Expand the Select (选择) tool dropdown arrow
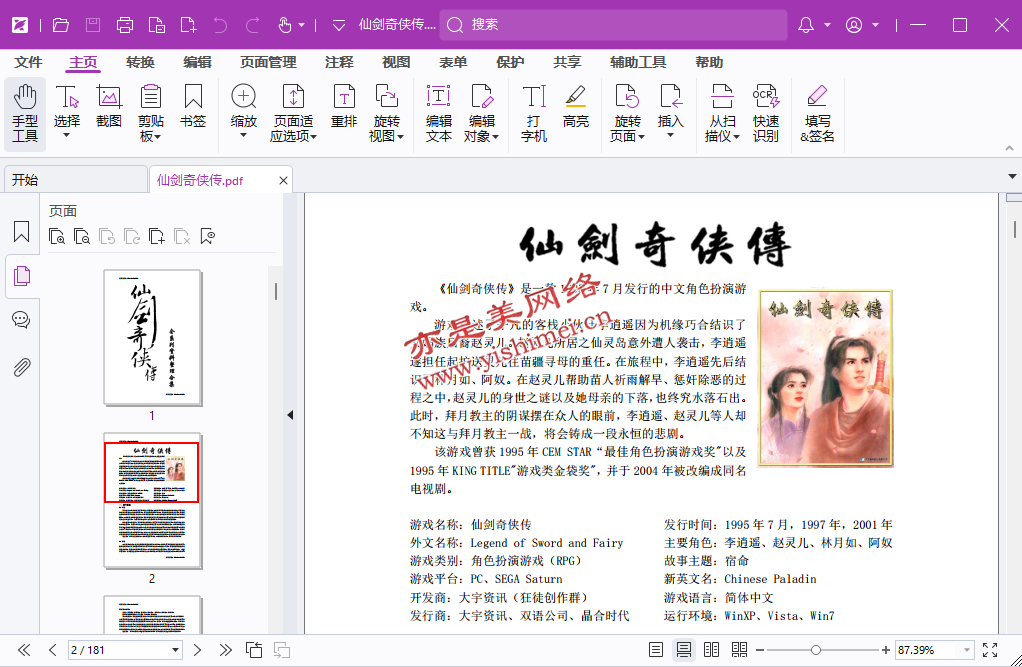Image resolution: width=1022 pixels, height=667 pixels. [x=66, y=136]
